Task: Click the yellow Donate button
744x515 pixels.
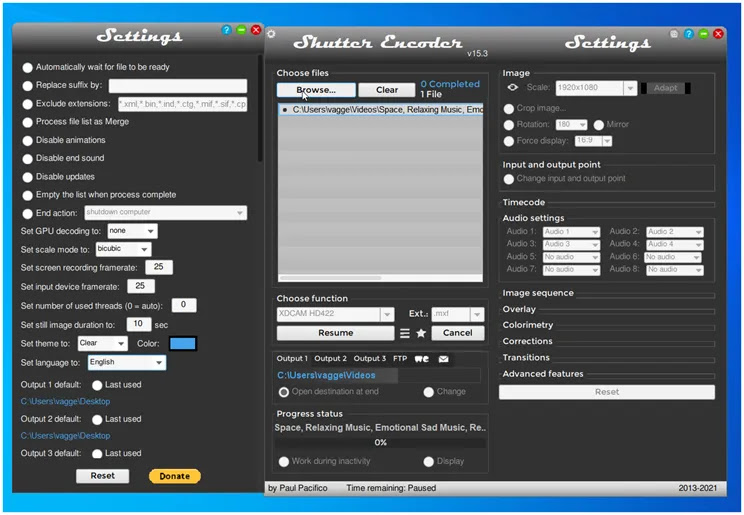Action: pyautogui.click(x=175, y=477)
